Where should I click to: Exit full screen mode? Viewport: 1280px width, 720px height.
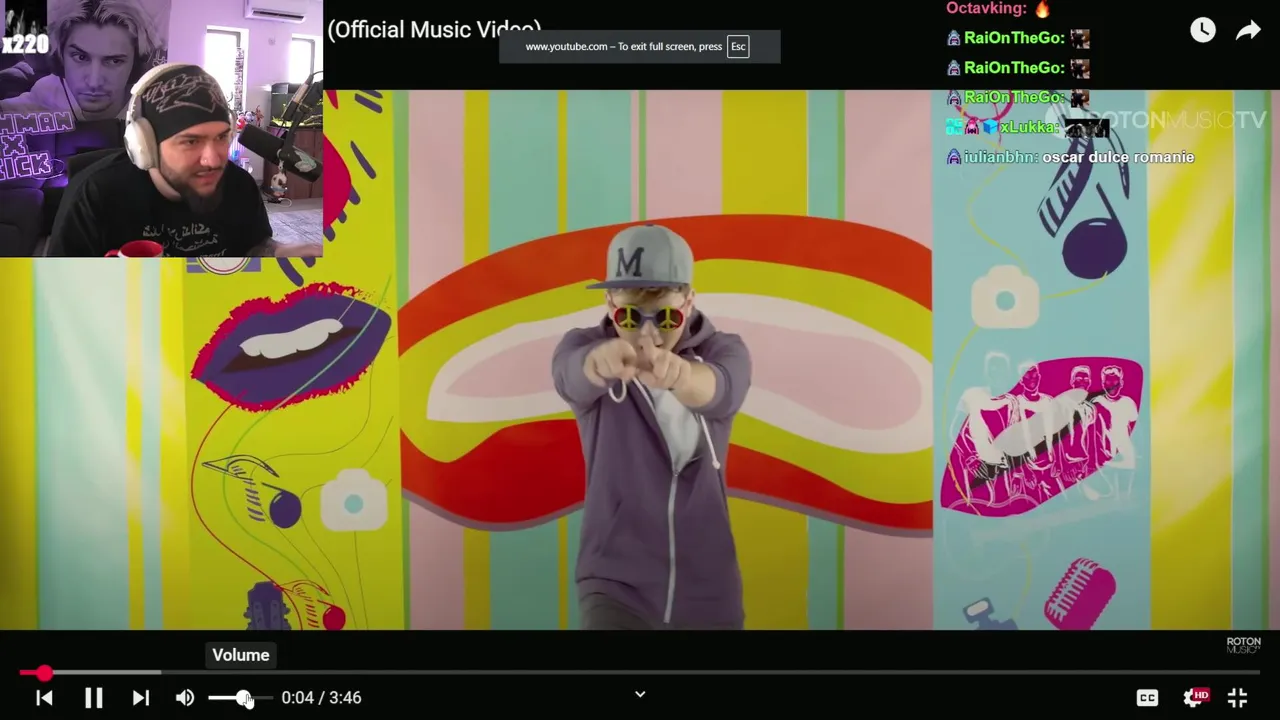[x=1237, y=698]
